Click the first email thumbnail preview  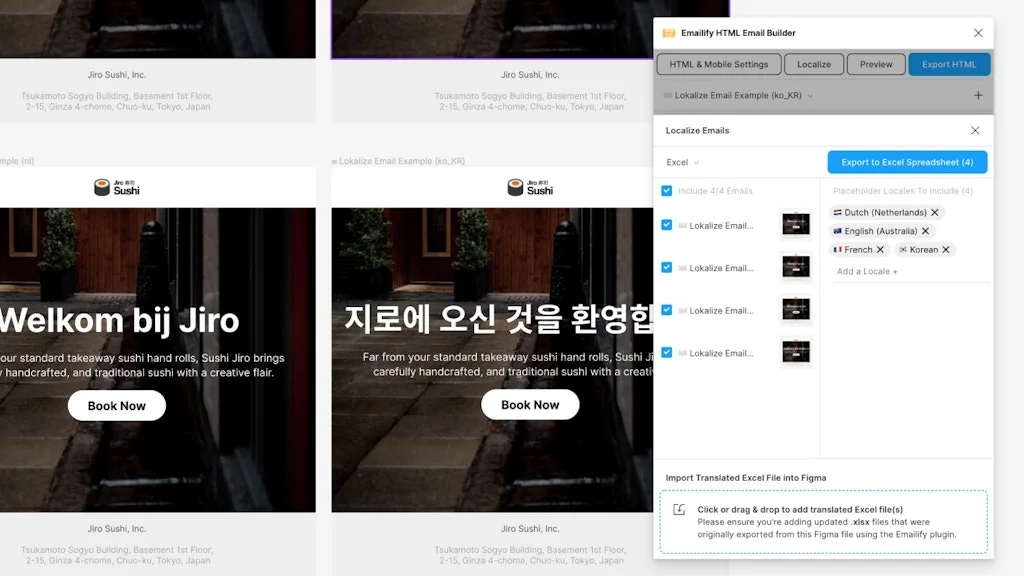(796, 224)
